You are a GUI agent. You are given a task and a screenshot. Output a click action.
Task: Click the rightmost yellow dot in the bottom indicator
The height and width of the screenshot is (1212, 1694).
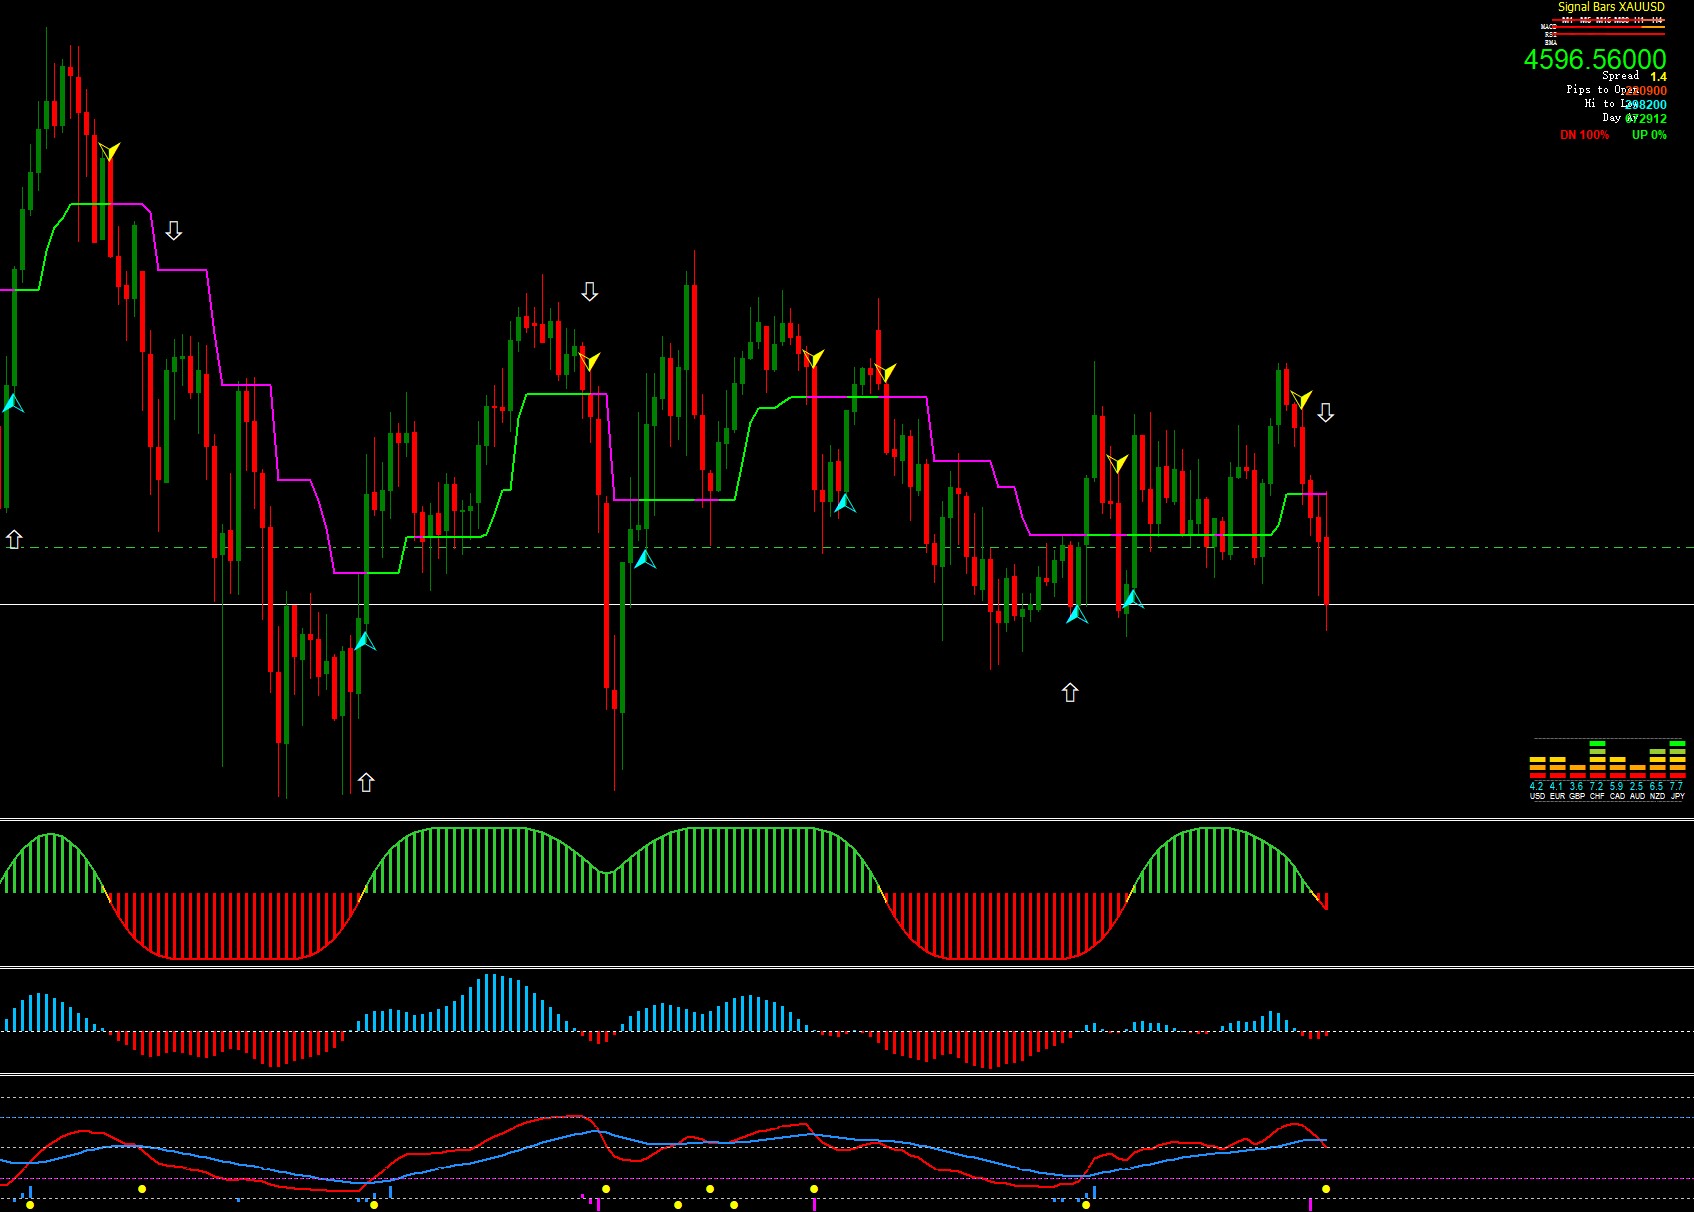point(1326,1189)
